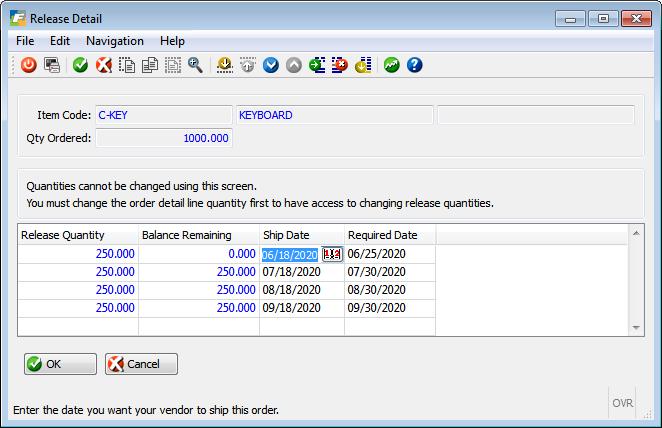Click the Ship Date column header
Image resolution: width=662 pixels, height=428 pixels.
coord(302,235)
